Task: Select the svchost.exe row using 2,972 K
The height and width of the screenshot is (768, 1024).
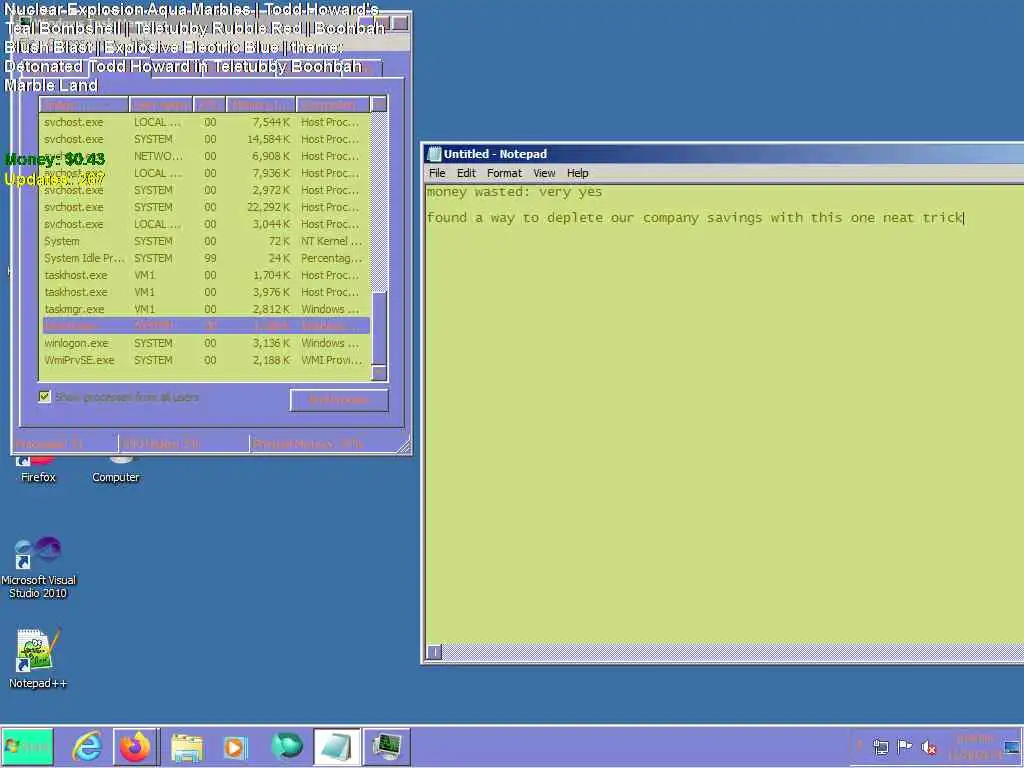Action: 205,190
